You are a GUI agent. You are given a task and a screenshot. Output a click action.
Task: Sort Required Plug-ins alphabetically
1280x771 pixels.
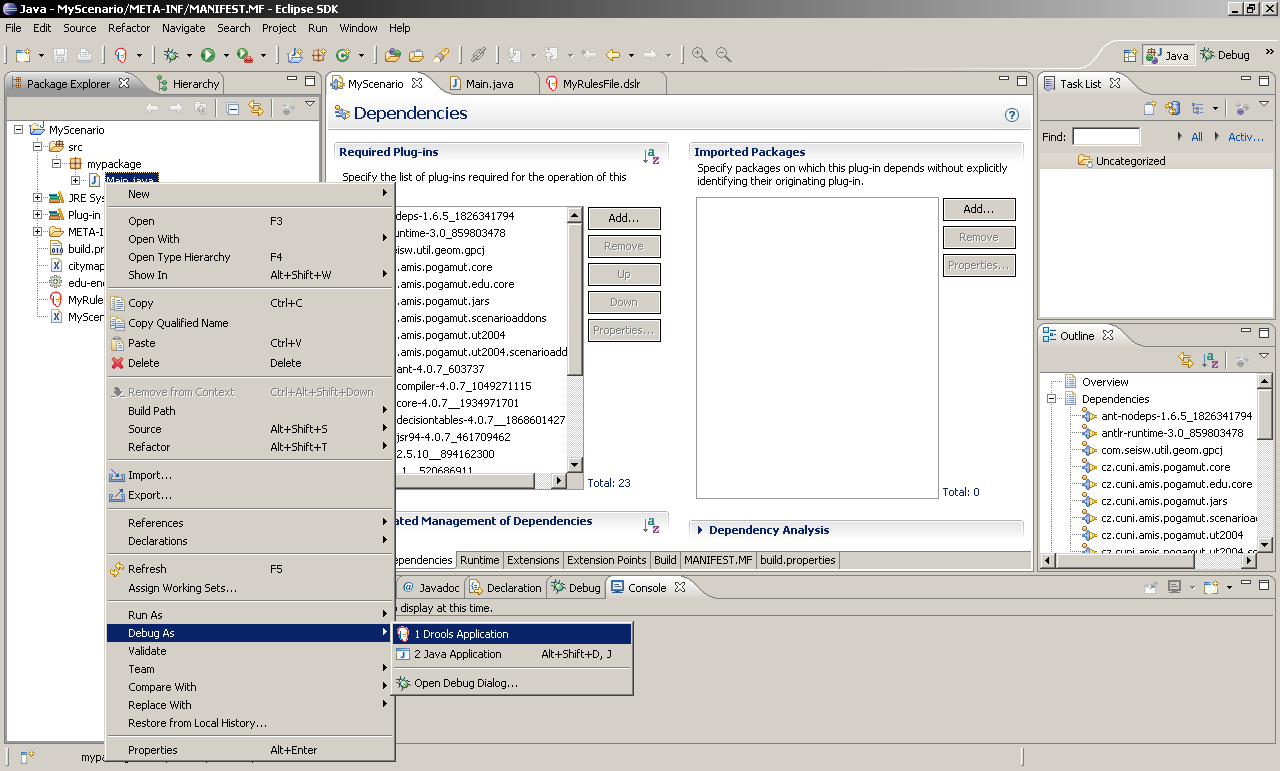coord(651,156)
